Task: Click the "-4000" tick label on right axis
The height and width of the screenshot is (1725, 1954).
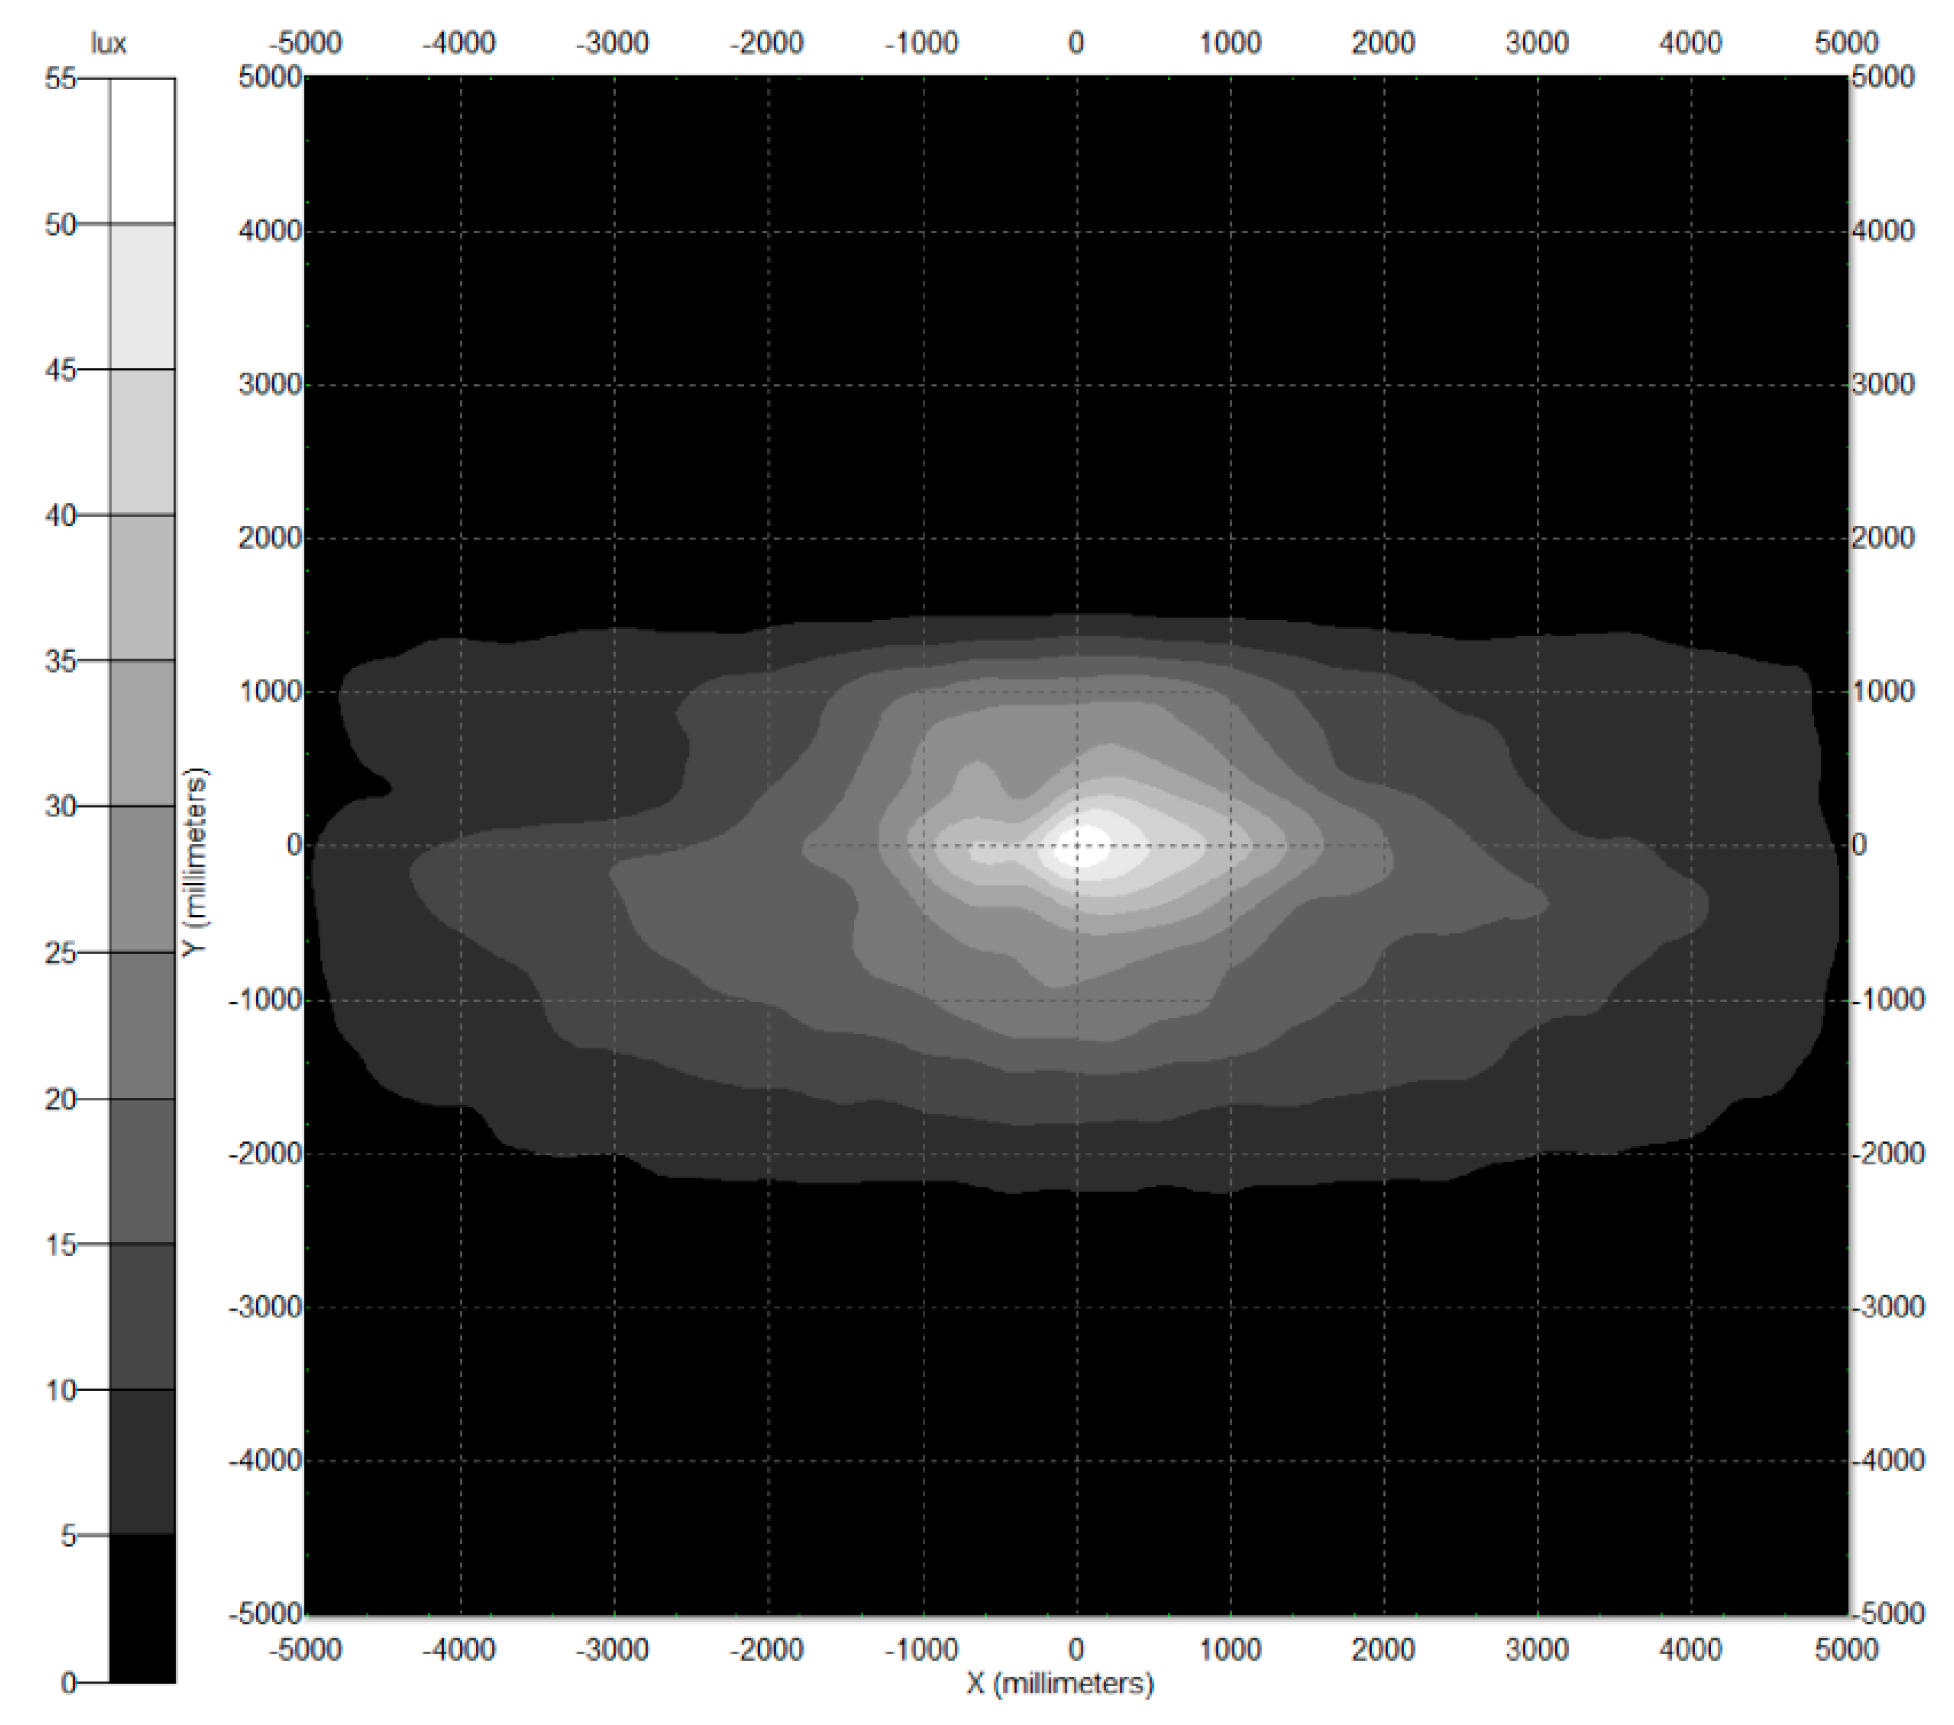Action: [1888, 1460]
